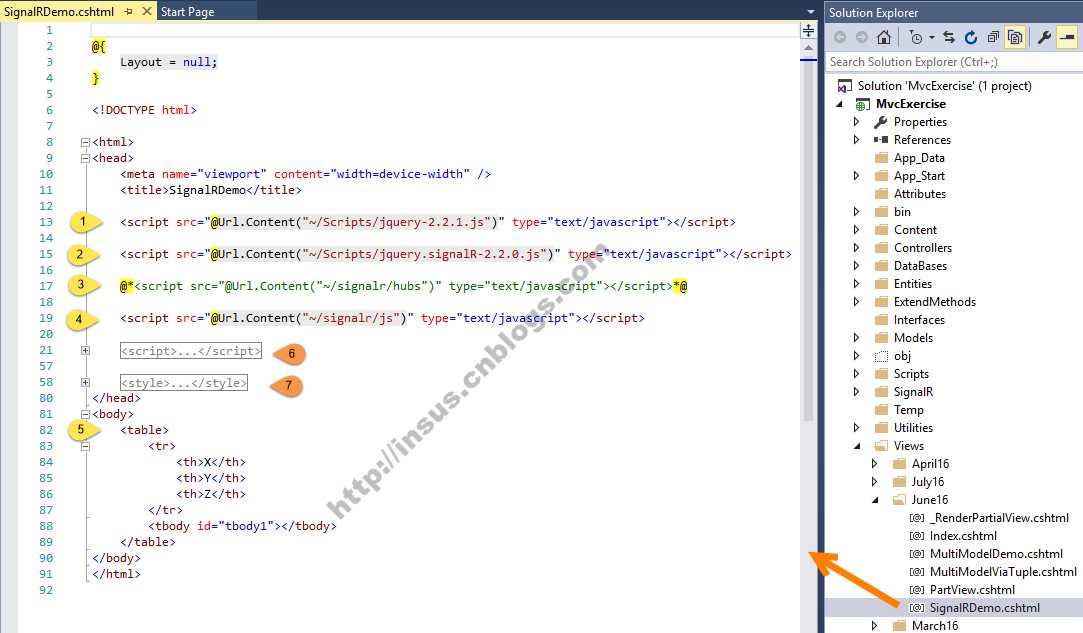The width and height of the screenshot is (1083, 633).
Task: Click the collapsed <script>...</script> placeholder
Action: pyautogui.click(x=191, y=351)
